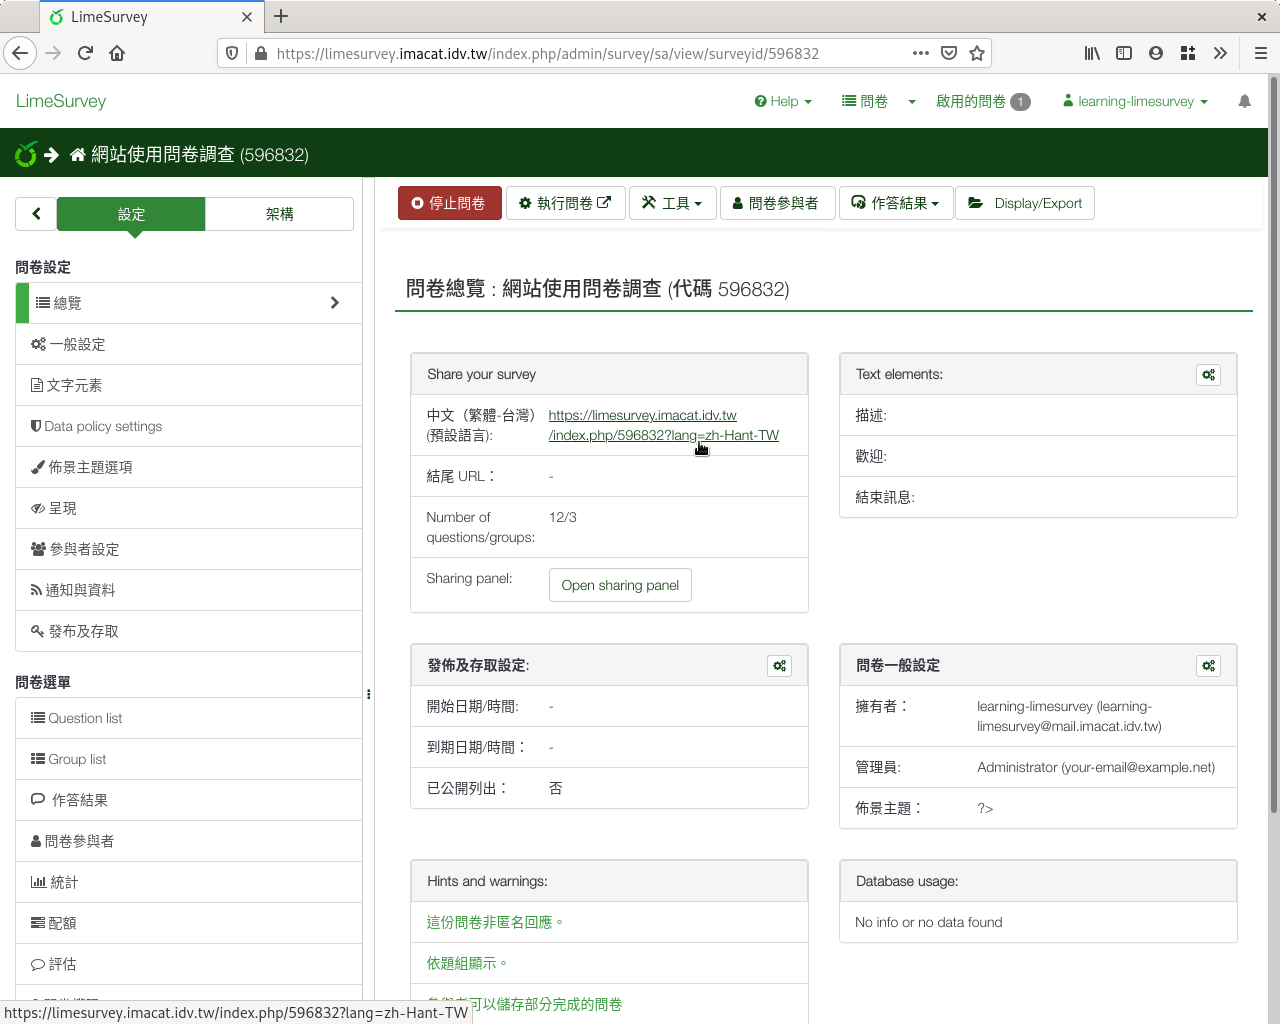Open 啟用的問卷 active surveys link
The image size is (1280, 1024).
(982, 101)
